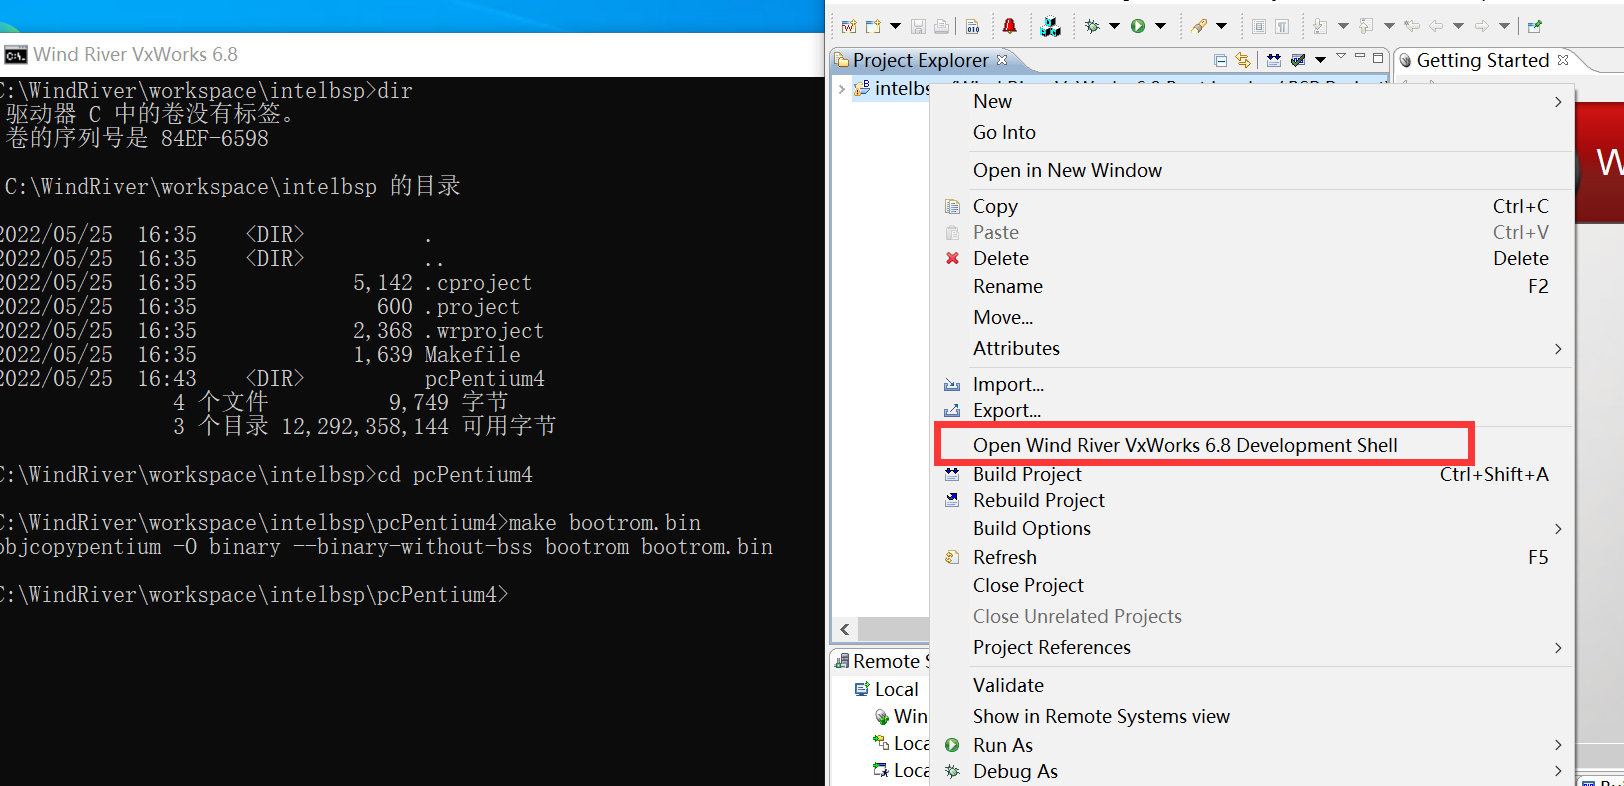Click the Debug bug toolbar icon

tap(1092, 26)
